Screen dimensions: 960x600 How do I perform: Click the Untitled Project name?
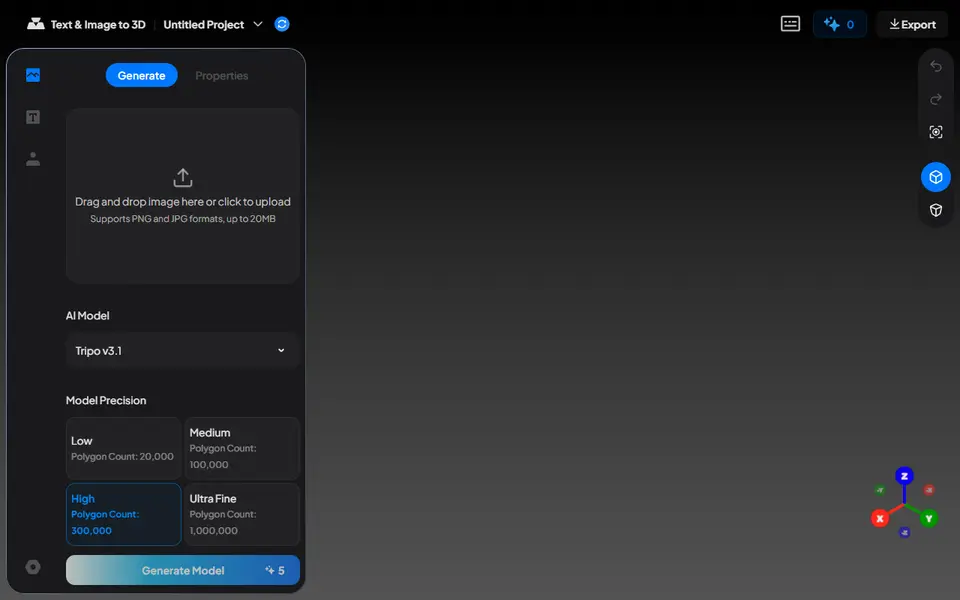(x=203, y=24)
